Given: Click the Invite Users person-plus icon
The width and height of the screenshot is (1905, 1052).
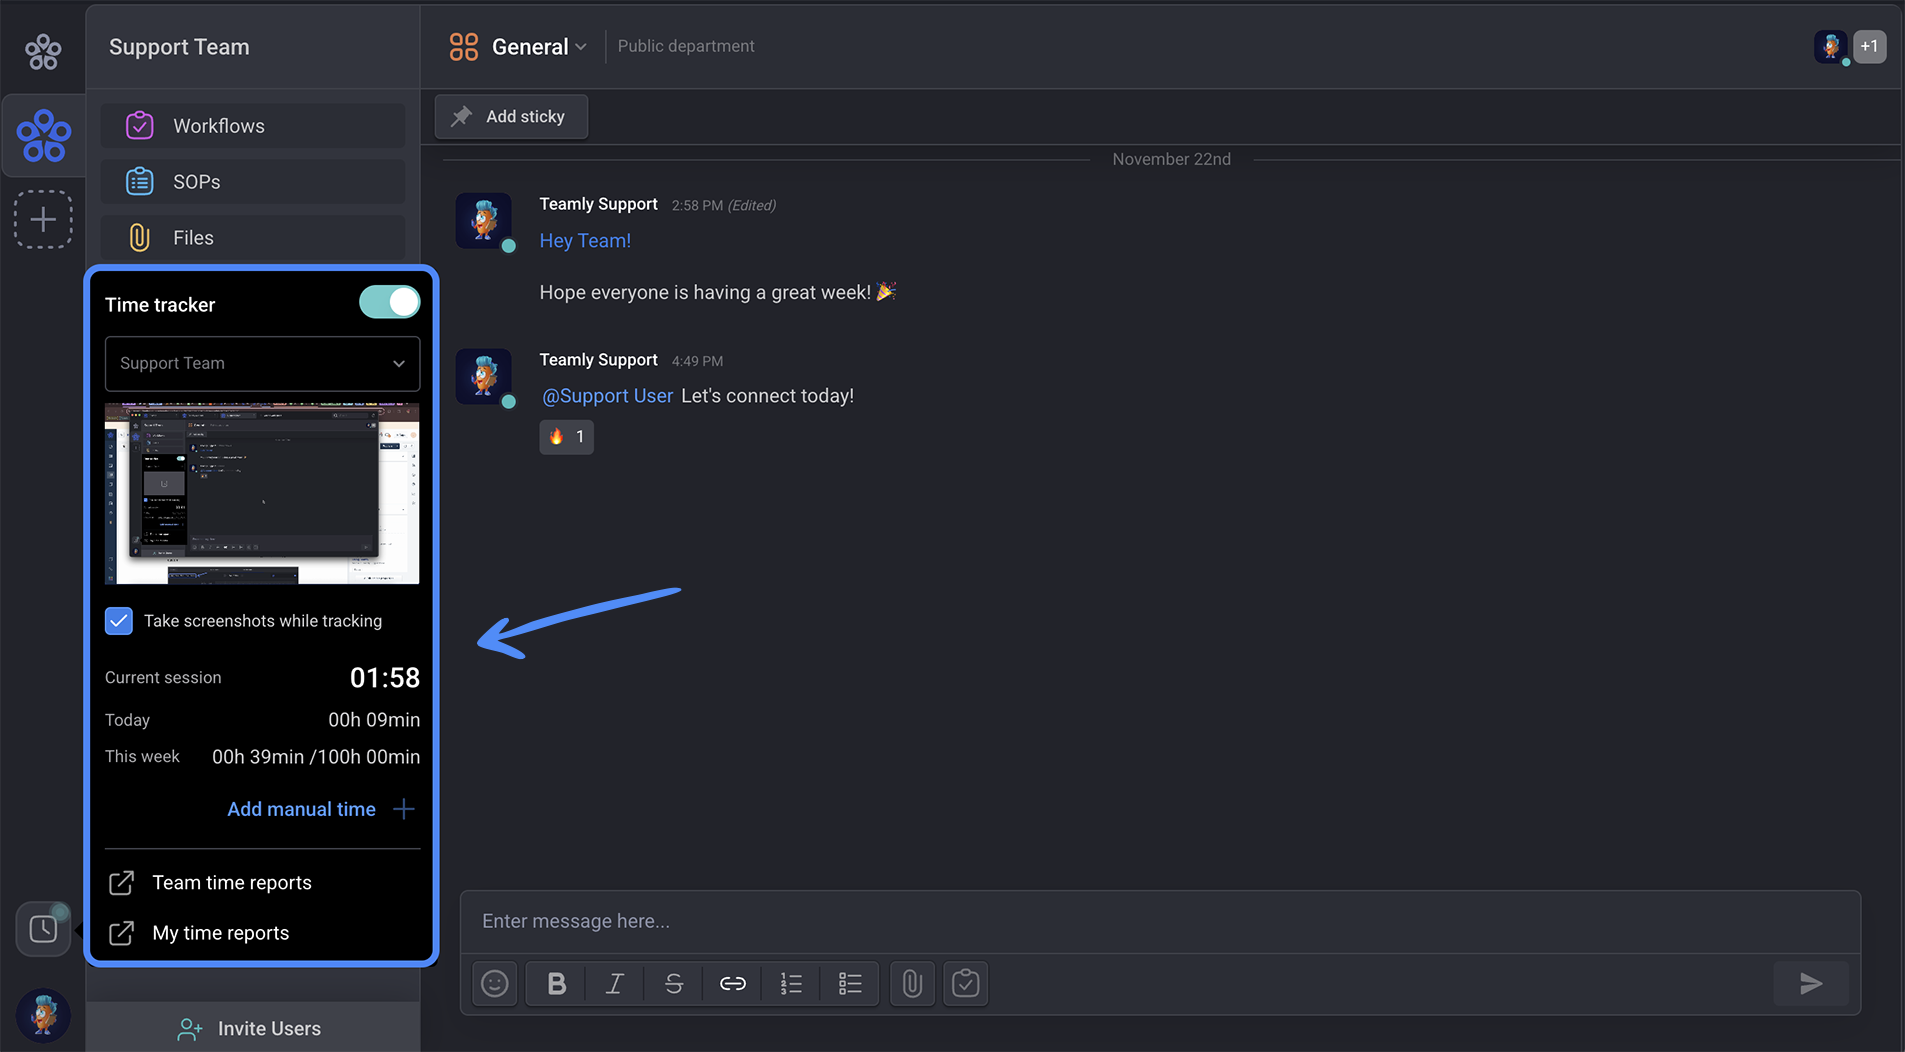Looking at the screenshot, I should (189, 1029).
